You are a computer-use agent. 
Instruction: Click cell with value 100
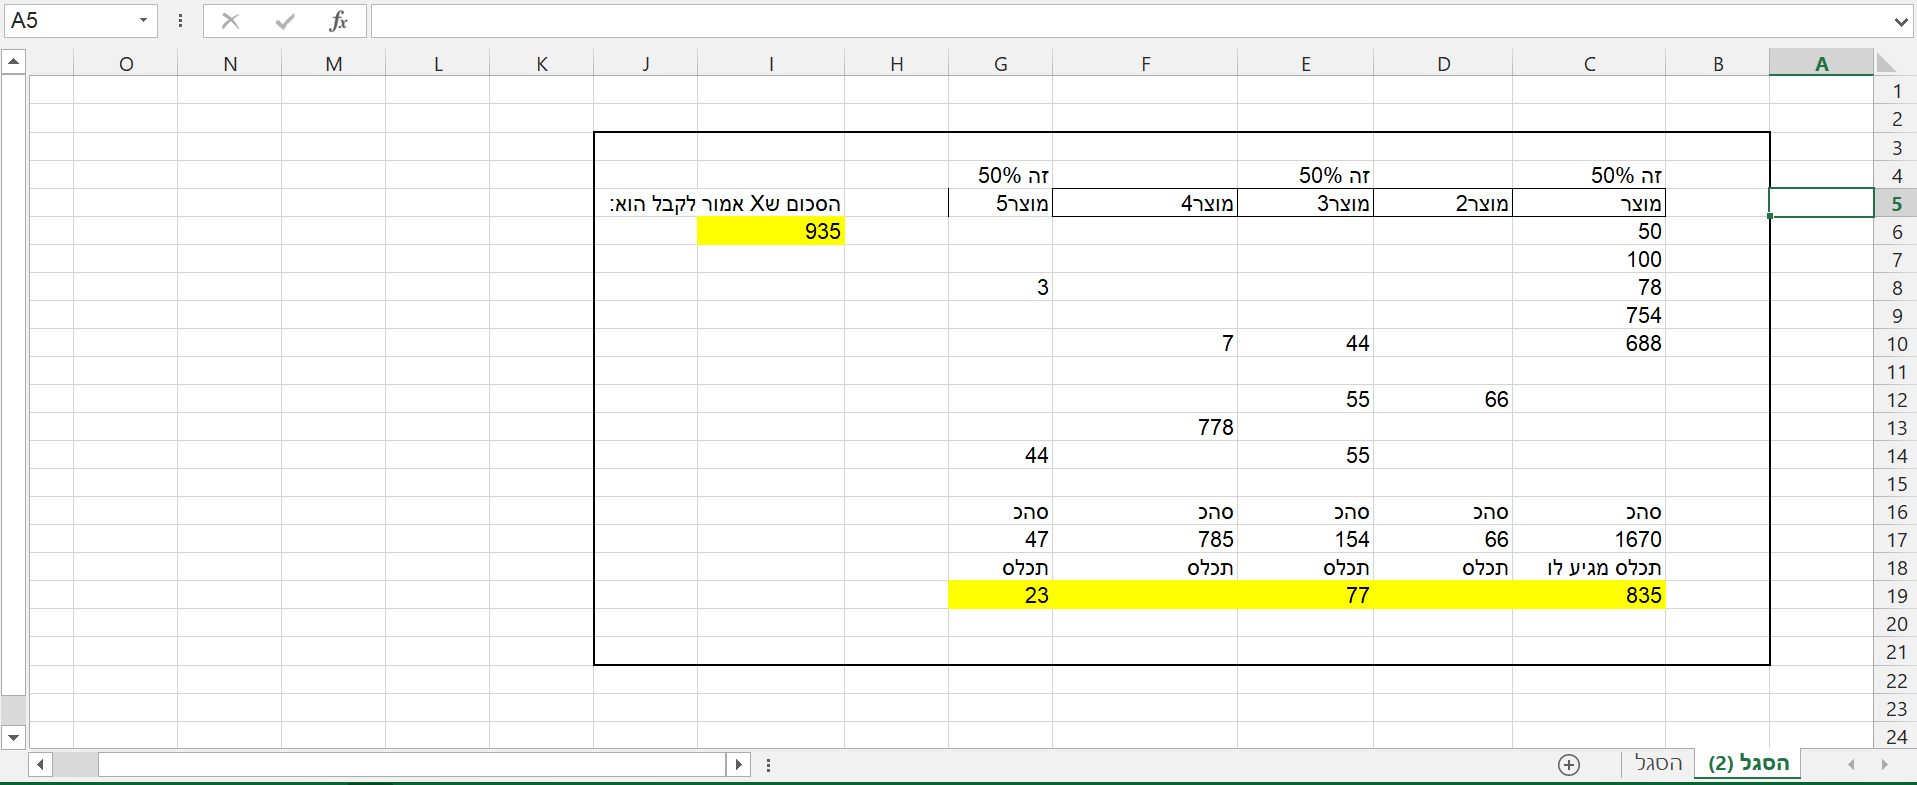click(1589, 259)
